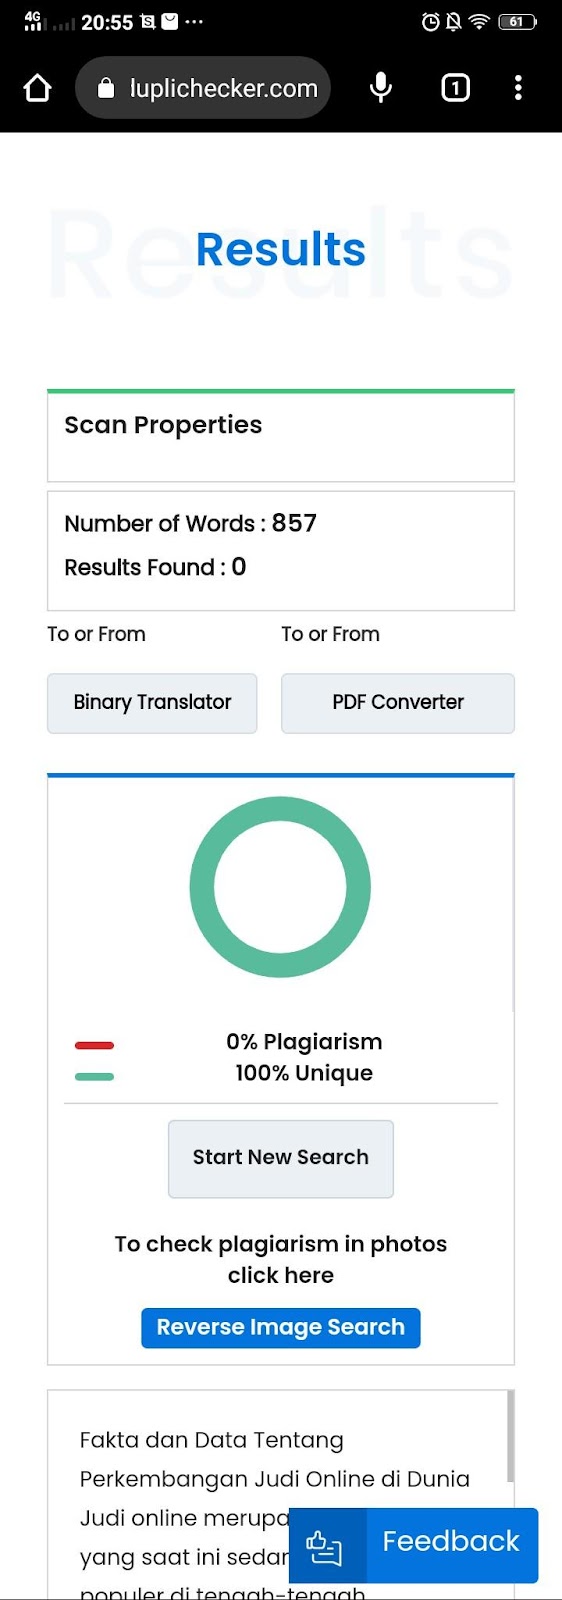Click the Binary Translator button
This screenshot has height=1600, width=562.
coord(152,703)
